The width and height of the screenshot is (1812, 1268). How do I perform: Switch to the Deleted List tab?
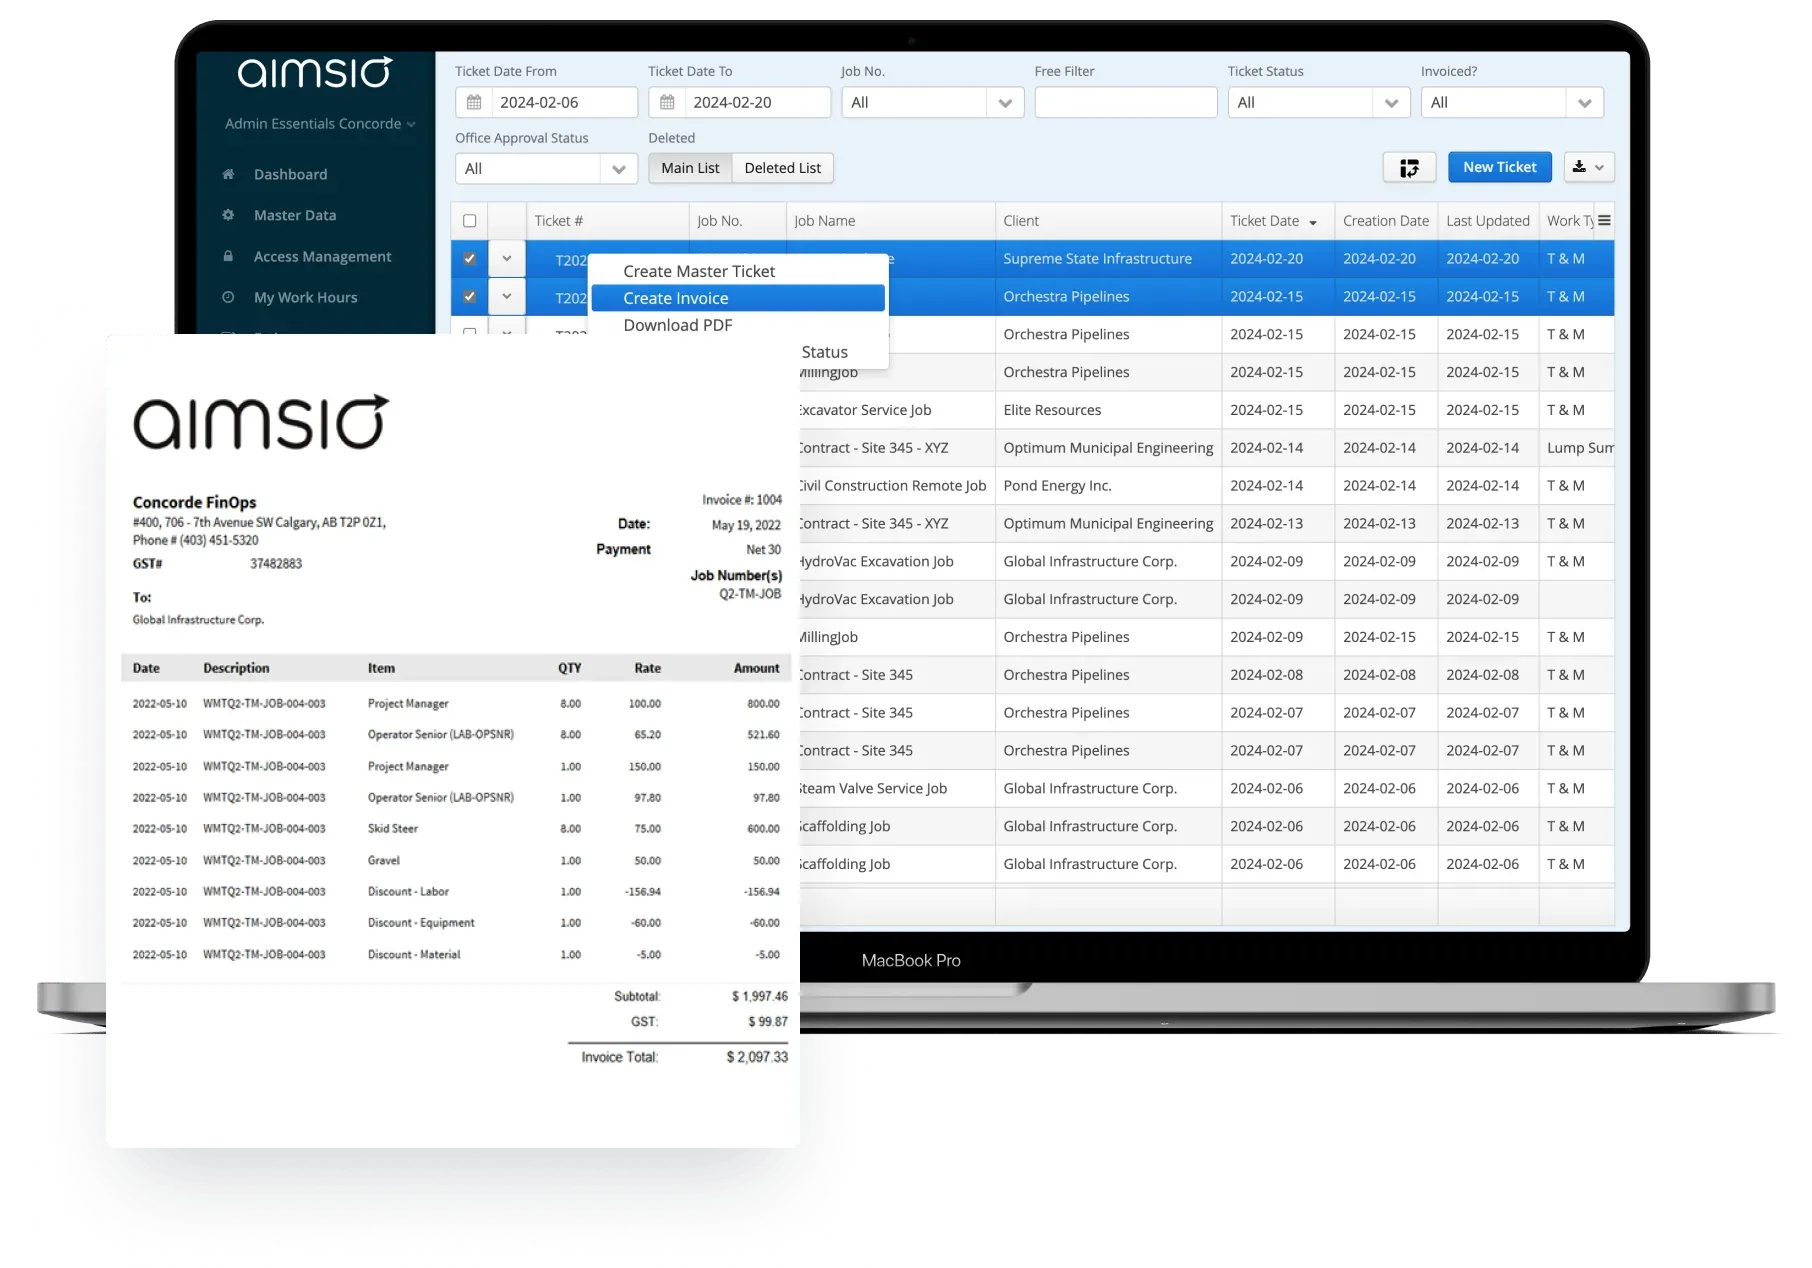pos(782,167)
